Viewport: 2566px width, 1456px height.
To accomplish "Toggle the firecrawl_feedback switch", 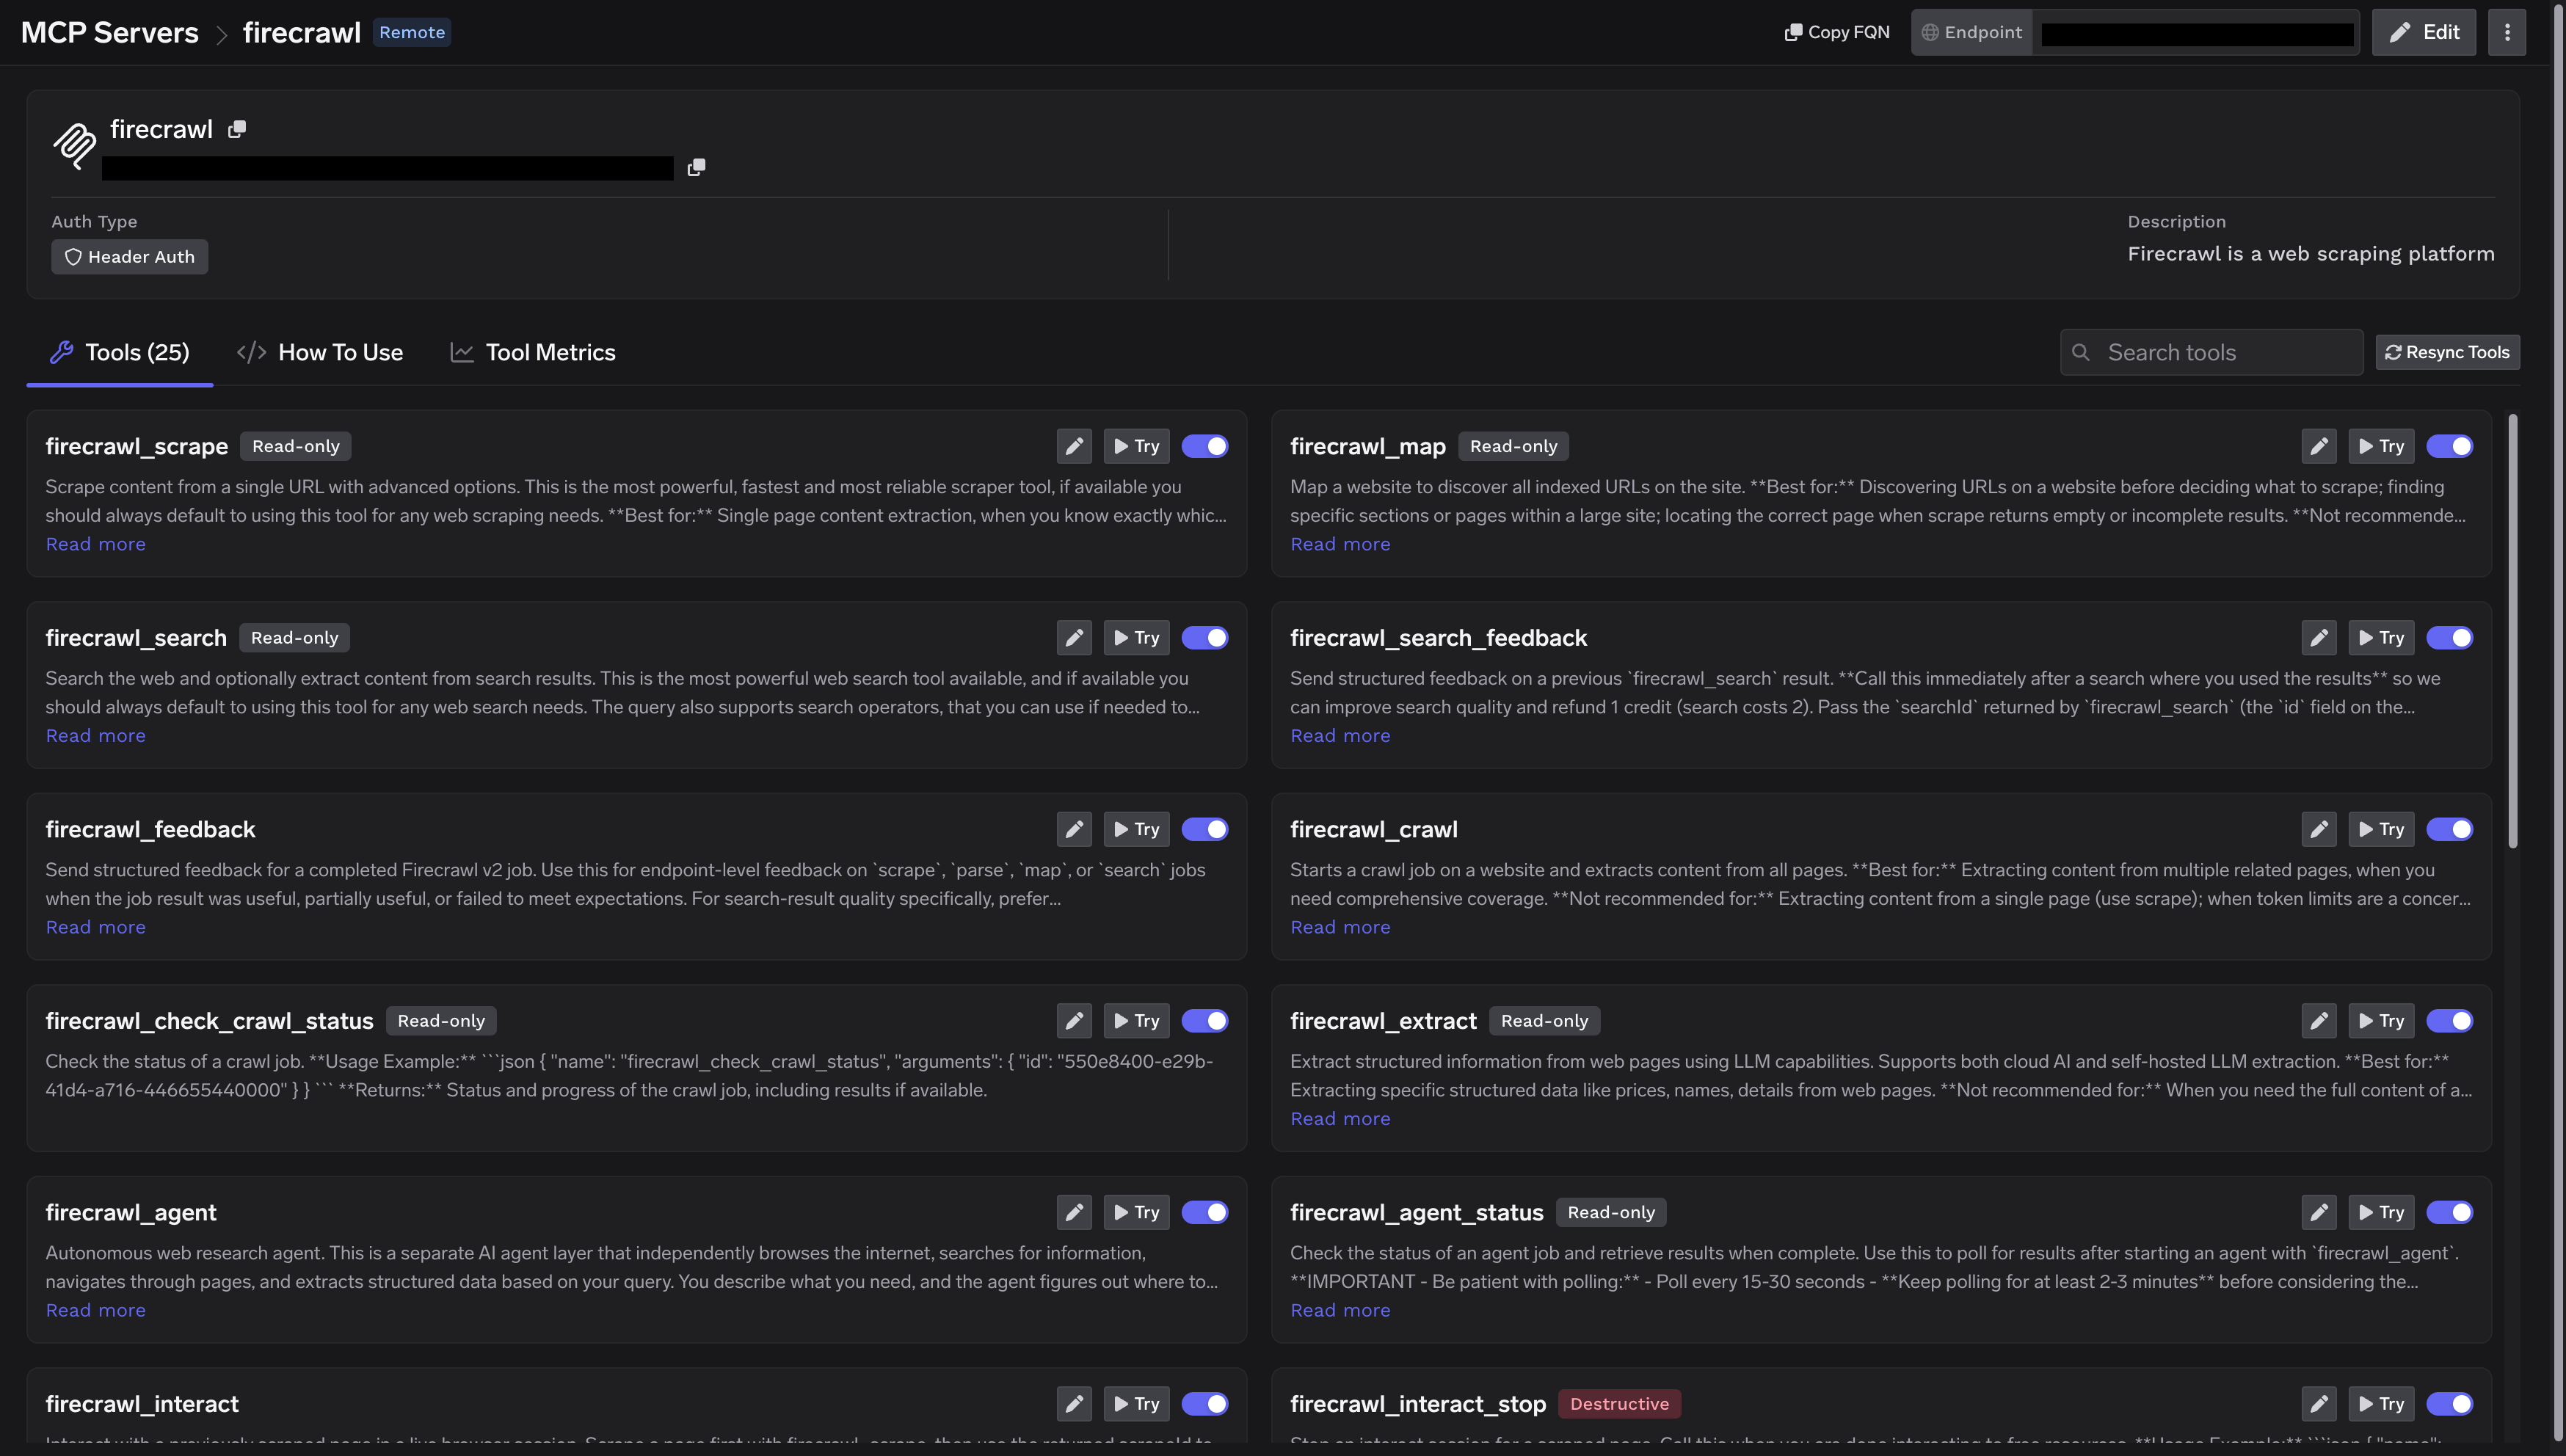I will click(1205, 829).
